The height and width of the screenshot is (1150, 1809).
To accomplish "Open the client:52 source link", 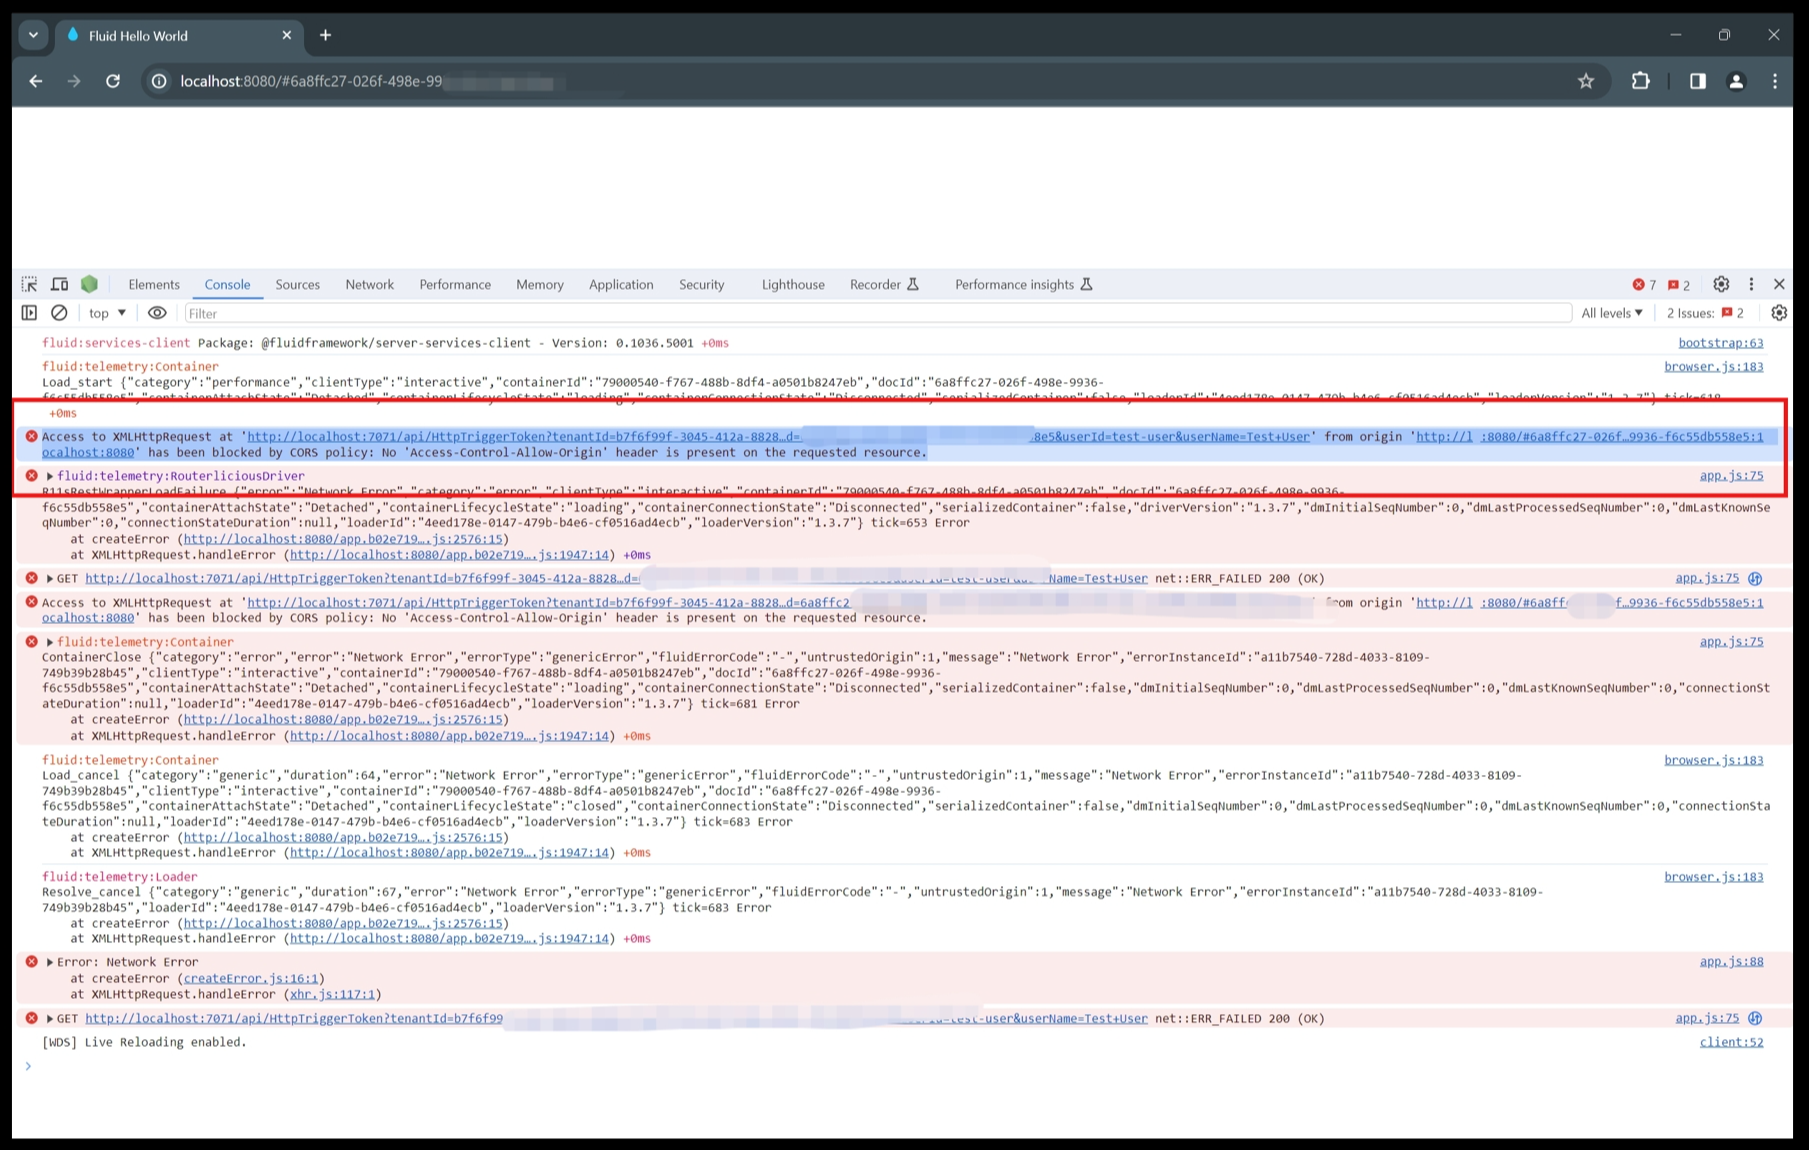I will (1731, 1042).
